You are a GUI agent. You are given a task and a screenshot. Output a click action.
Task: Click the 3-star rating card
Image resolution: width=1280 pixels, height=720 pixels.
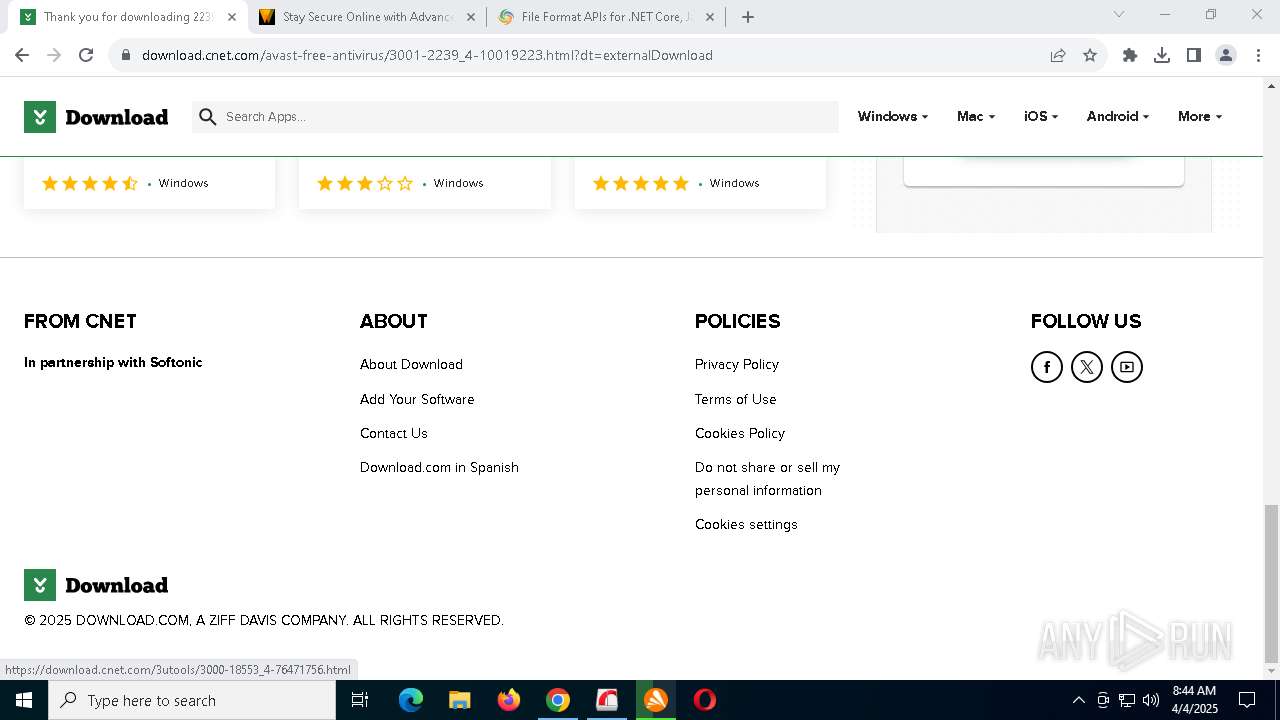click(425, 183)
